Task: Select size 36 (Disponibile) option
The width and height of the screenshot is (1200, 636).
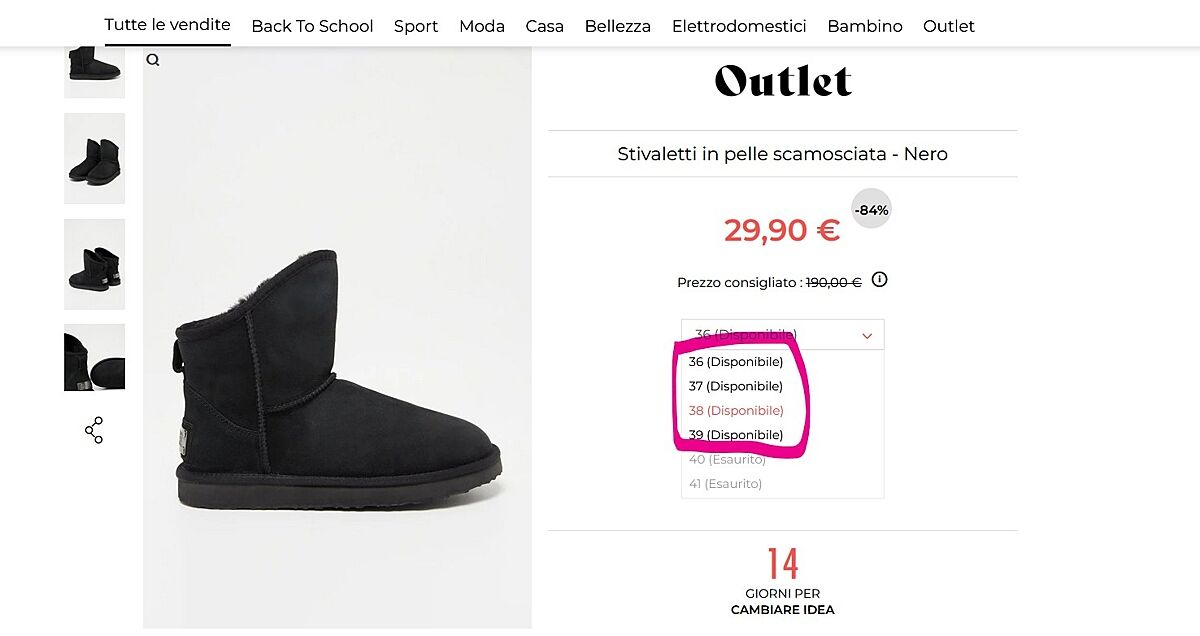Action: click(736, 362)
